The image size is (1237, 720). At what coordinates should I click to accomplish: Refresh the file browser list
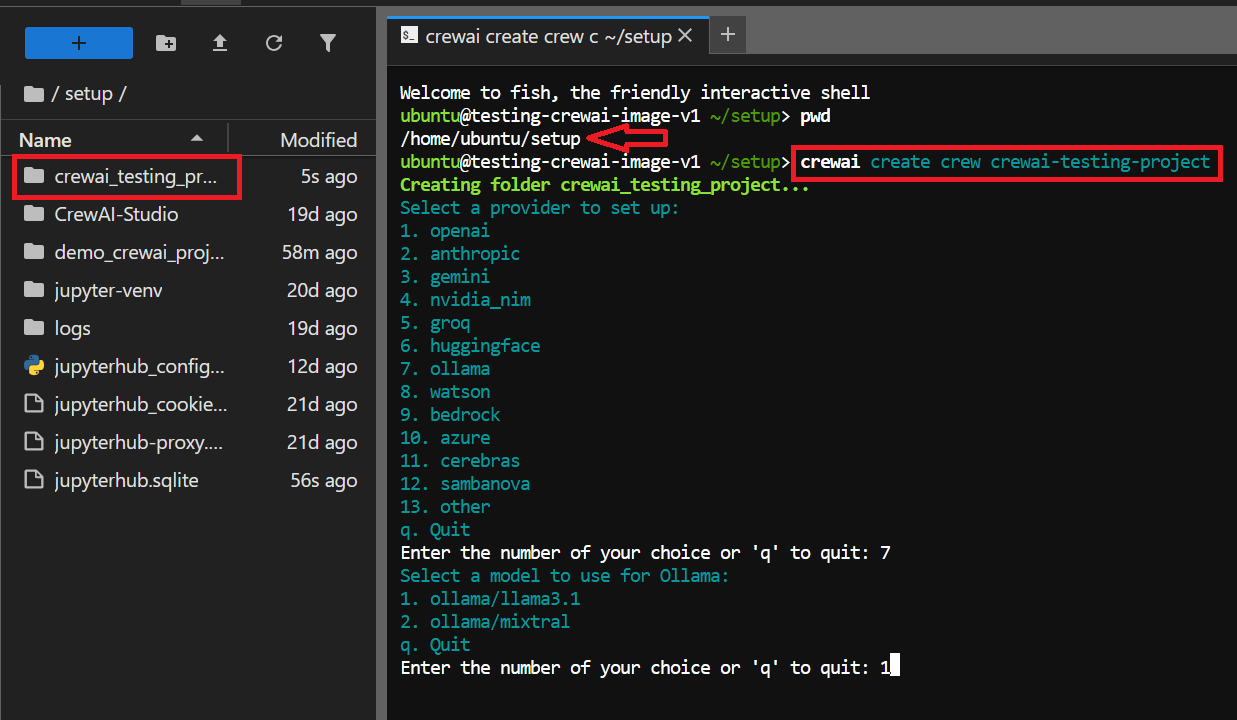click(x=274, y=43)
